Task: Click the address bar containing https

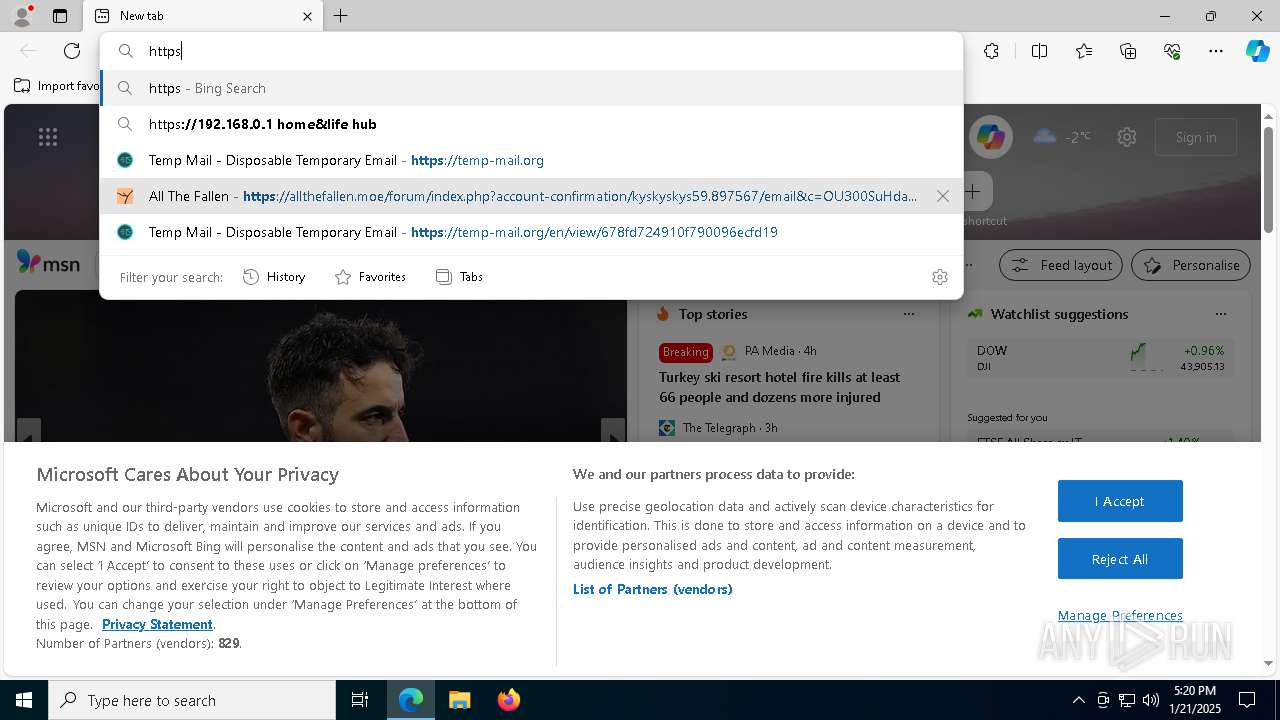Action: [x=531, y=51]
